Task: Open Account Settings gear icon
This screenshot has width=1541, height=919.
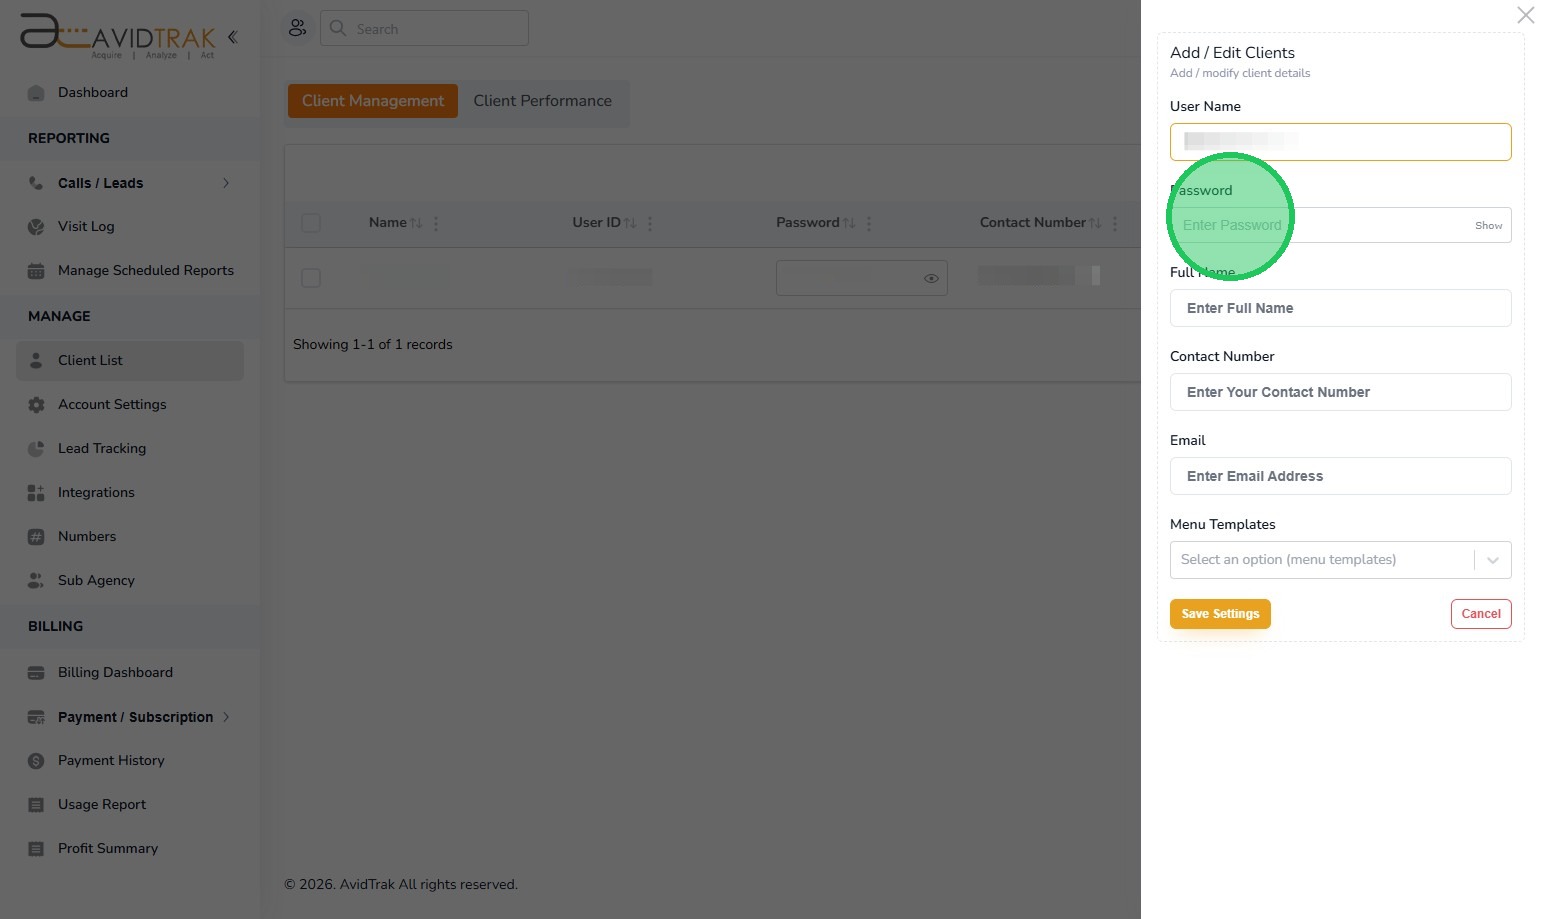Action: tap(36, 405)
